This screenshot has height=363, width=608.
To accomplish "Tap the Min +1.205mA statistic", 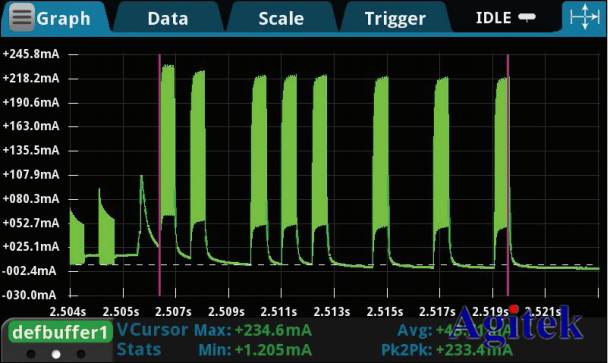I will [255, 350].
